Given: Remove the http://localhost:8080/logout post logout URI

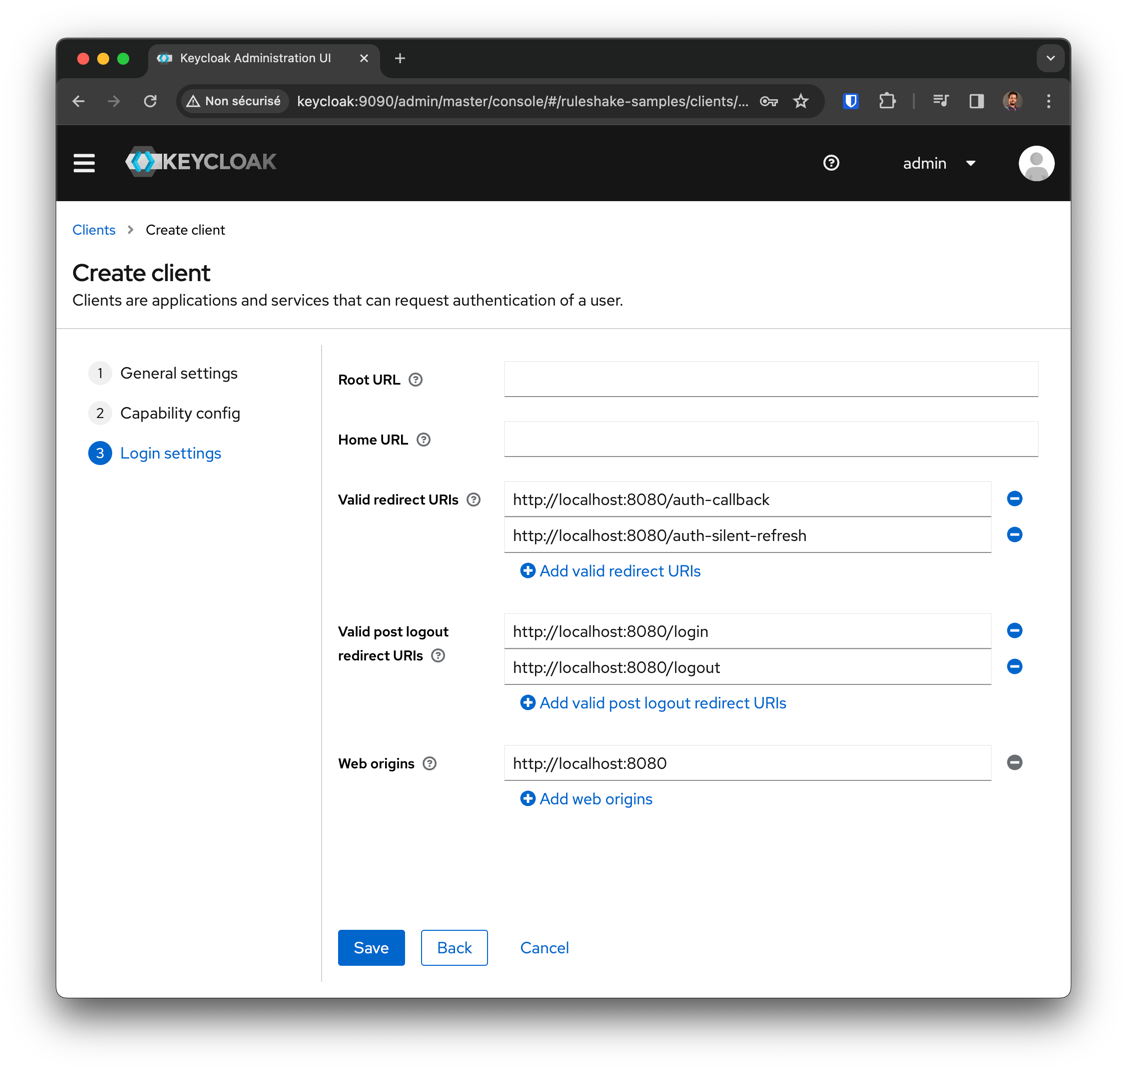Looking at the screenshot, I should click(1014, 666).
